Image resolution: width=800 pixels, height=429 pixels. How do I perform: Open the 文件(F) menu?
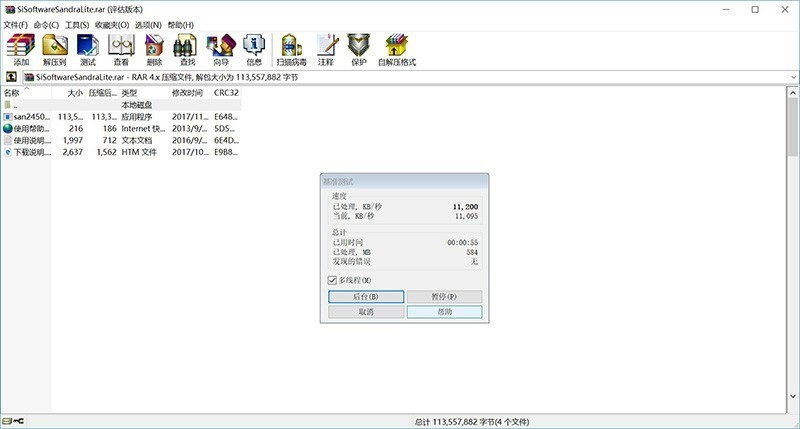pos(15,24)
